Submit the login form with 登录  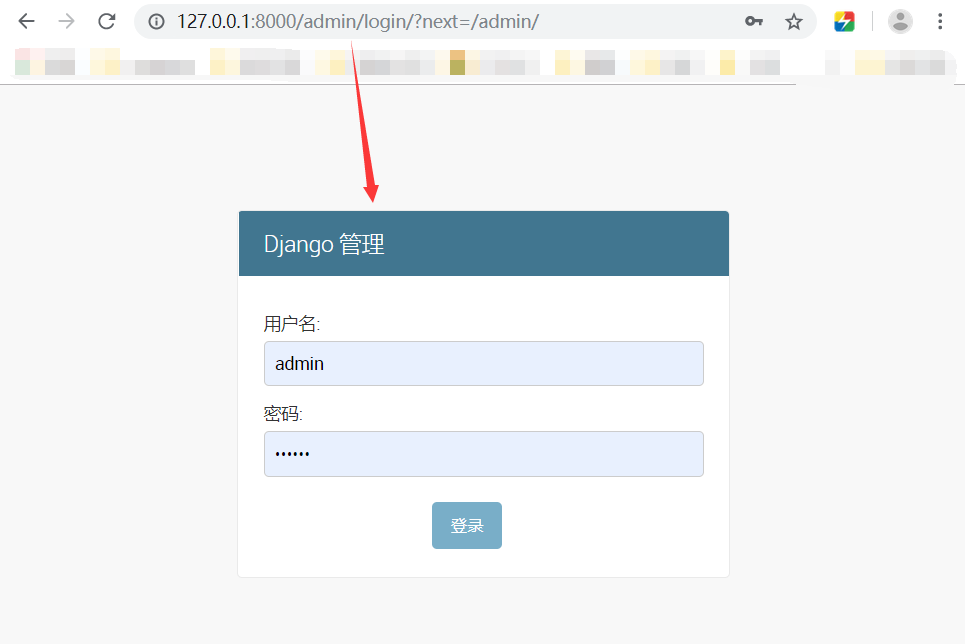[466, 525]
